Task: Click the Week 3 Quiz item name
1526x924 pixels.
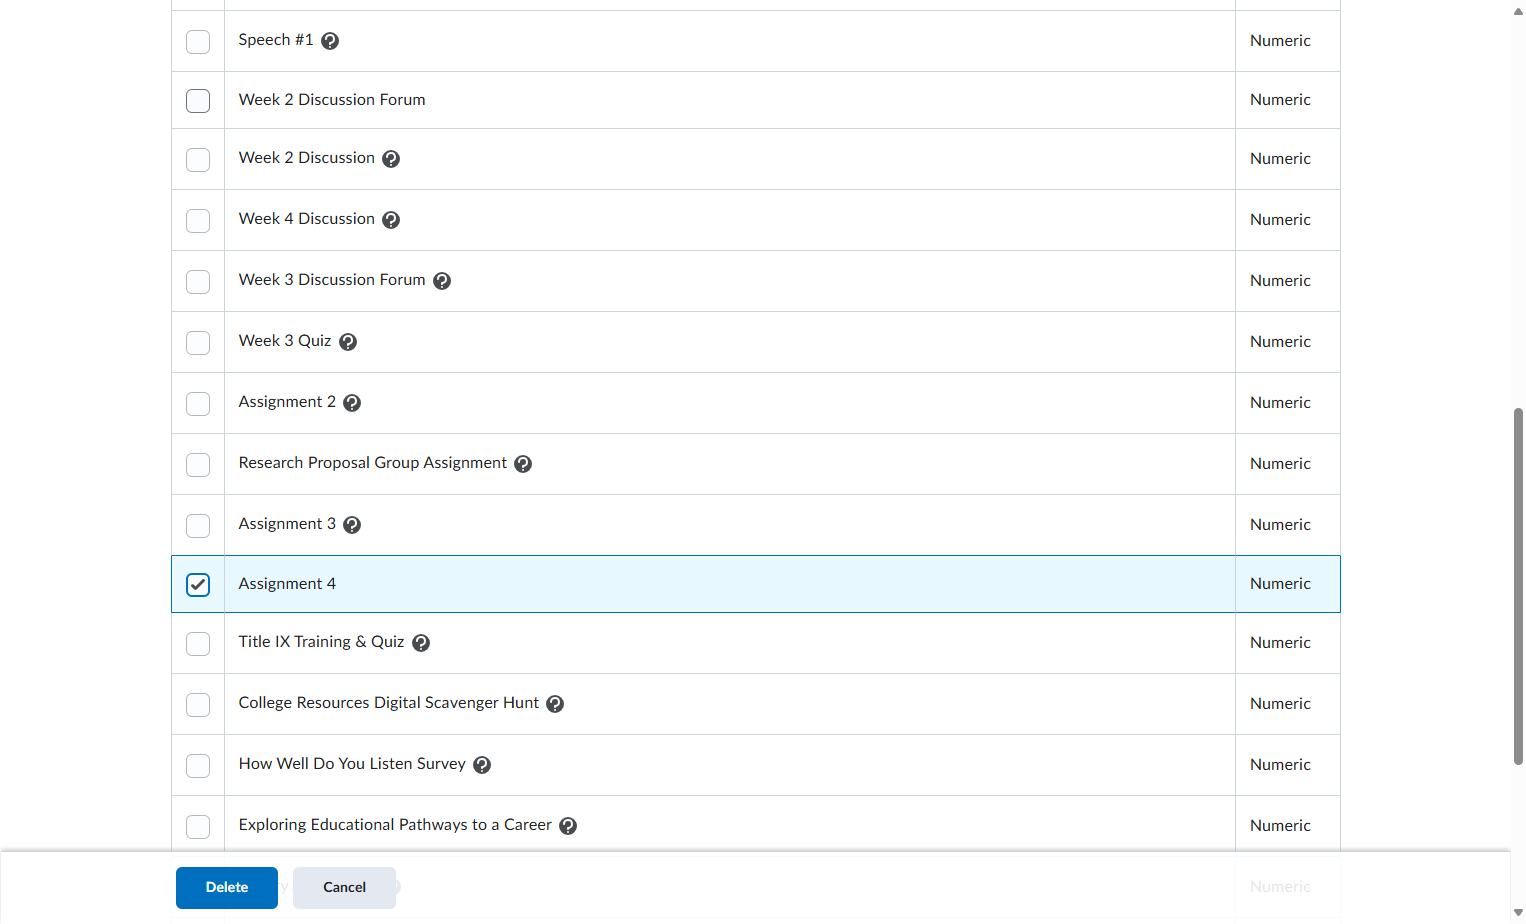Action: click(285, 341)
